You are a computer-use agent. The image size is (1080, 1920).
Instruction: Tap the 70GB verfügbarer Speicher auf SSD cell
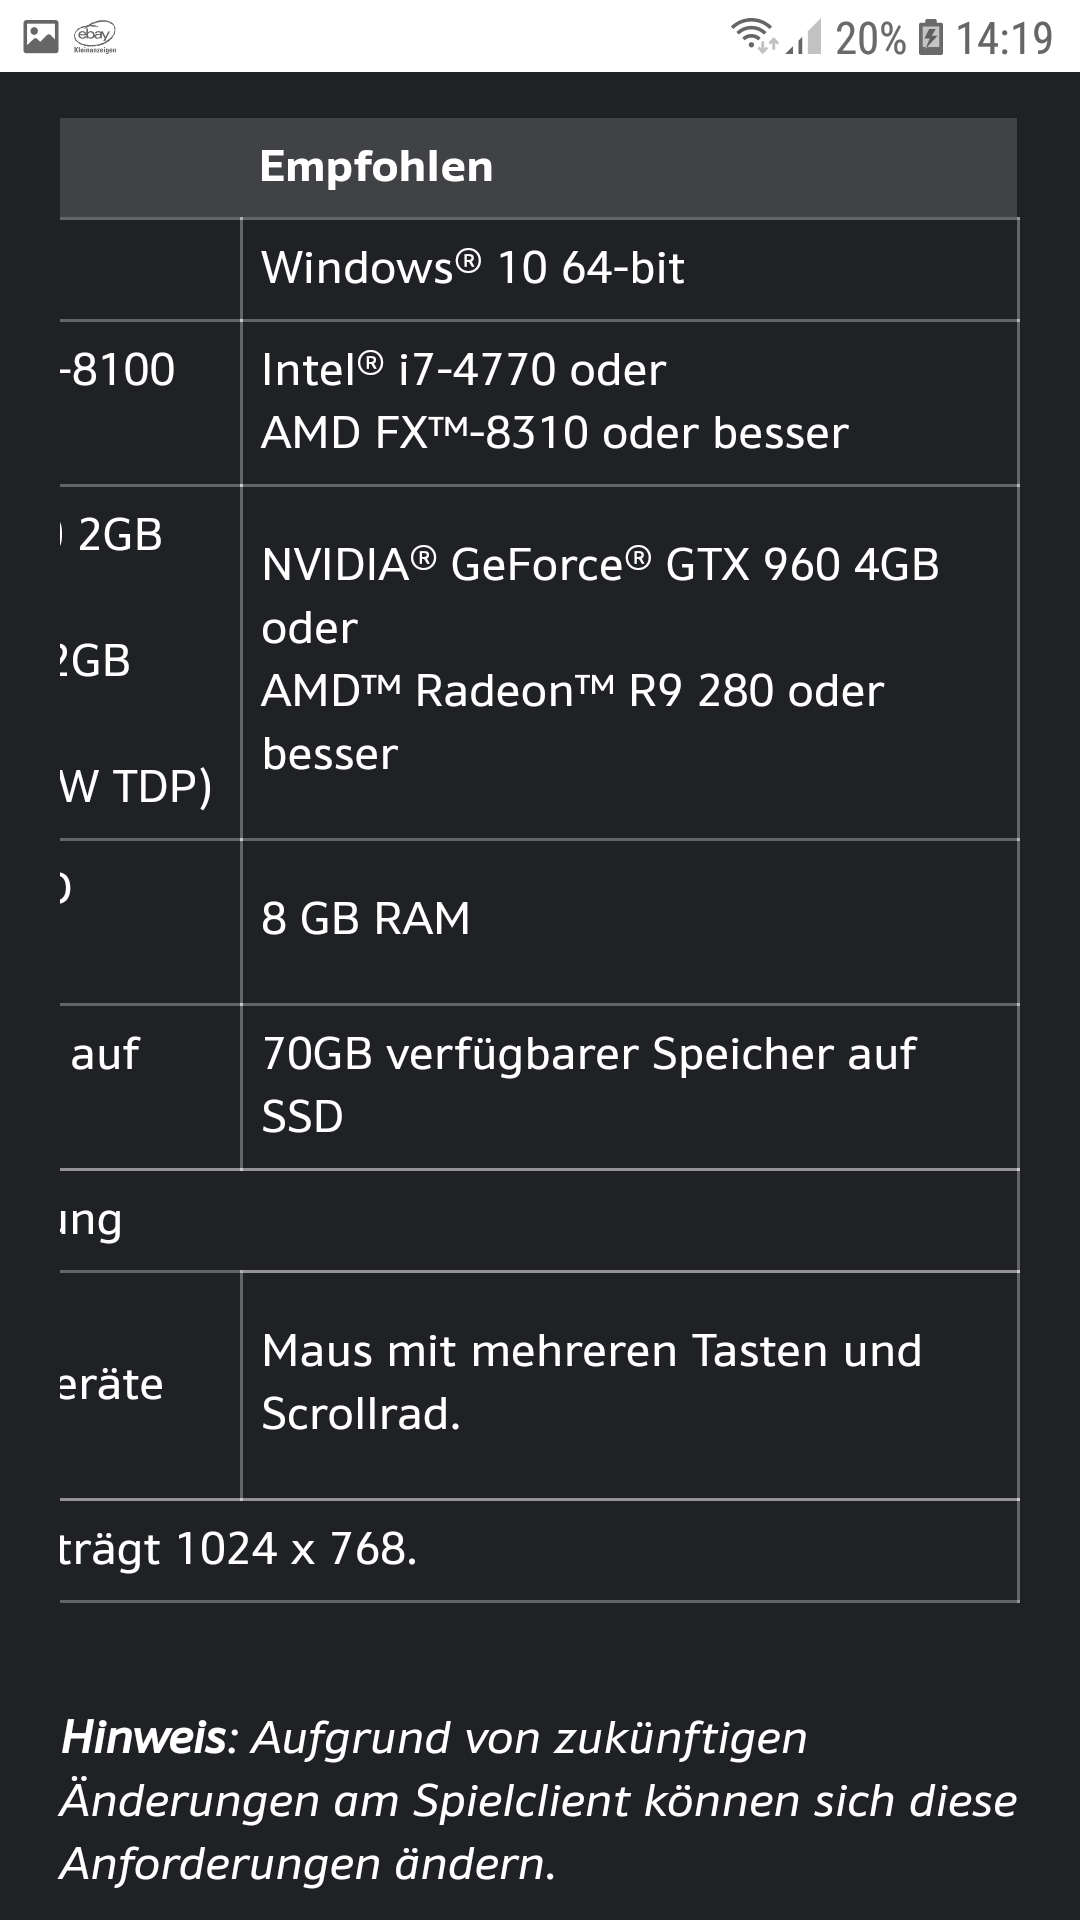630,1086
